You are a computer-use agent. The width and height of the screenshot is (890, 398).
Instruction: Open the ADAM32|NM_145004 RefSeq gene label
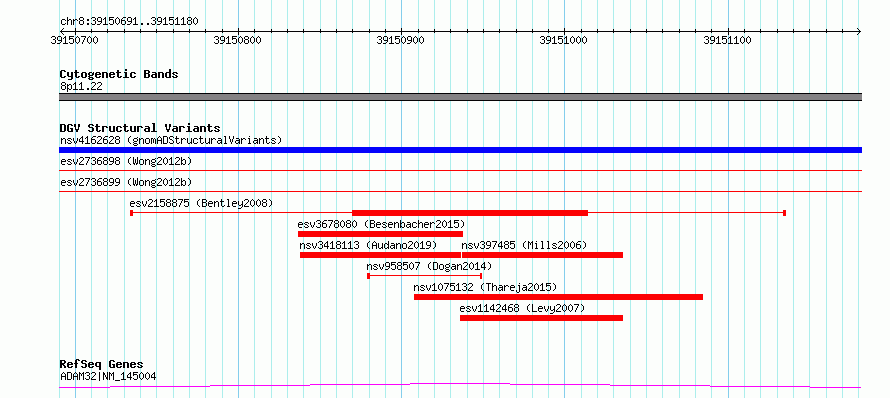(108, 376)
